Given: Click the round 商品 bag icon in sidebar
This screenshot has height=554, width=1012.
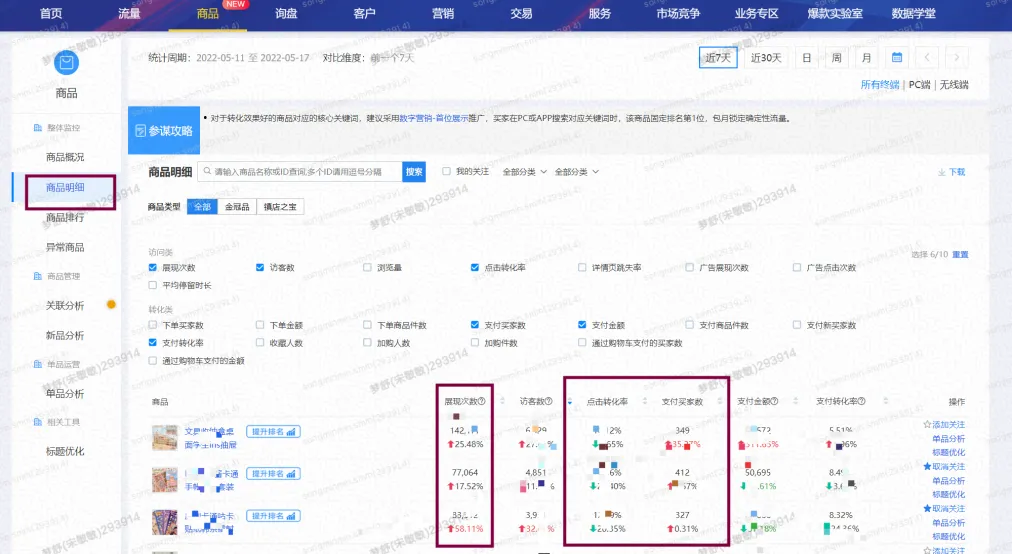Looking at the screenshot, I should click(66, 63).
